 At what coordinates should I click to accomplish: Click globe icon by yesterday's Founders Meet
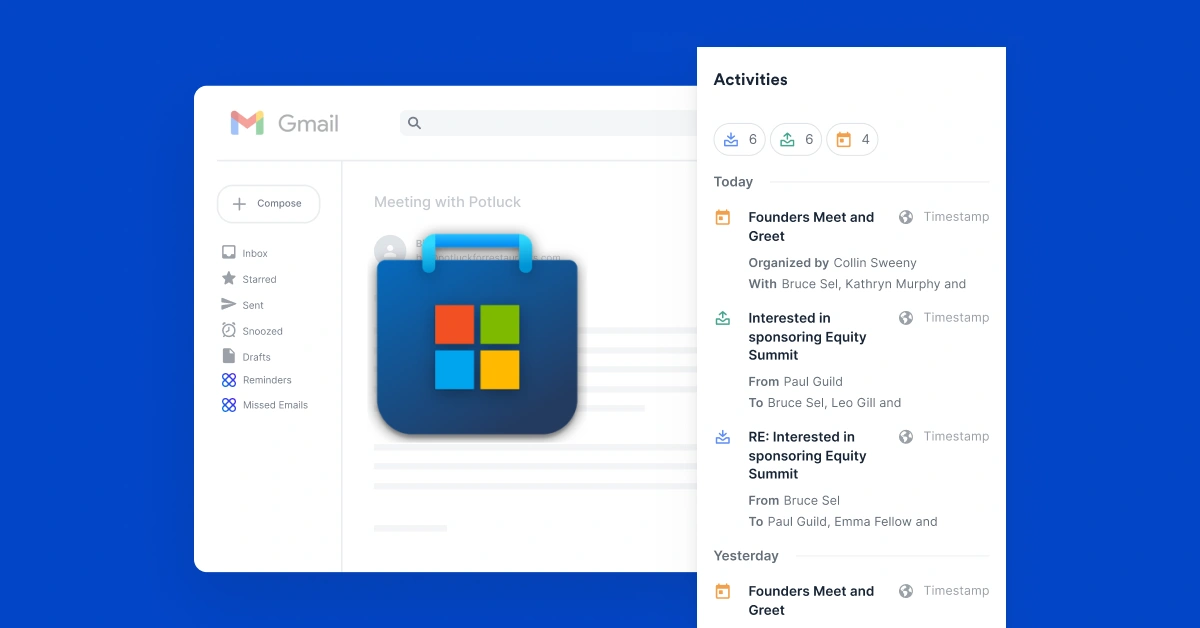coord(906,591)
